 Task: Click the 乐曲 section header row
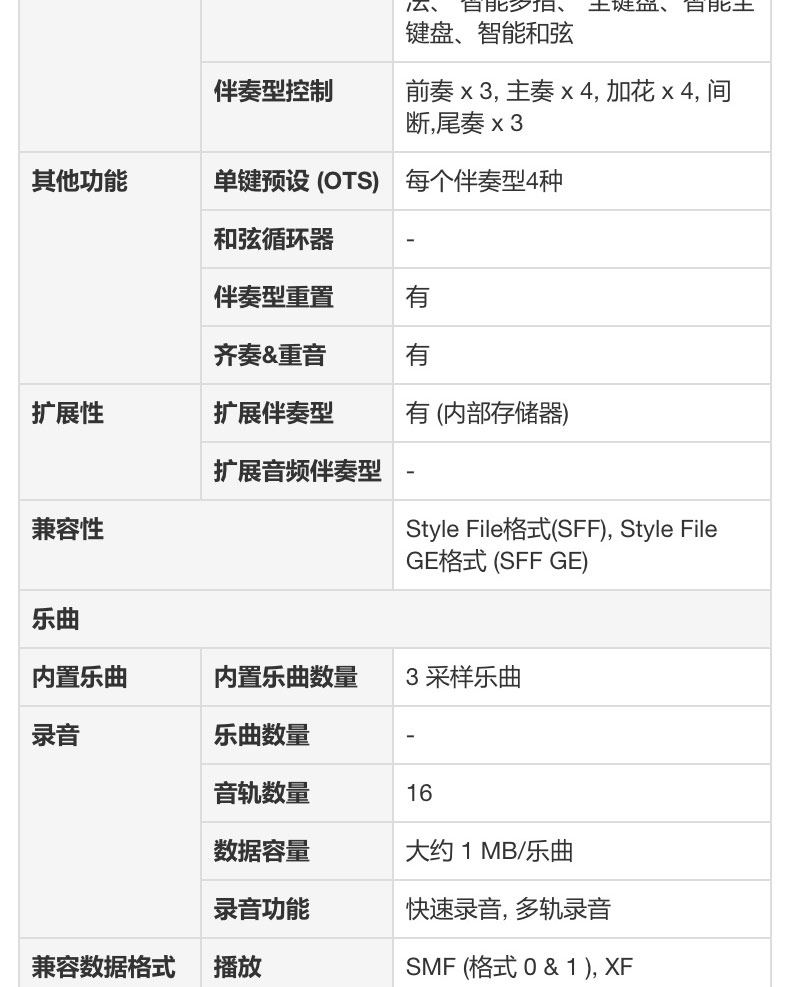pos(56,620)
